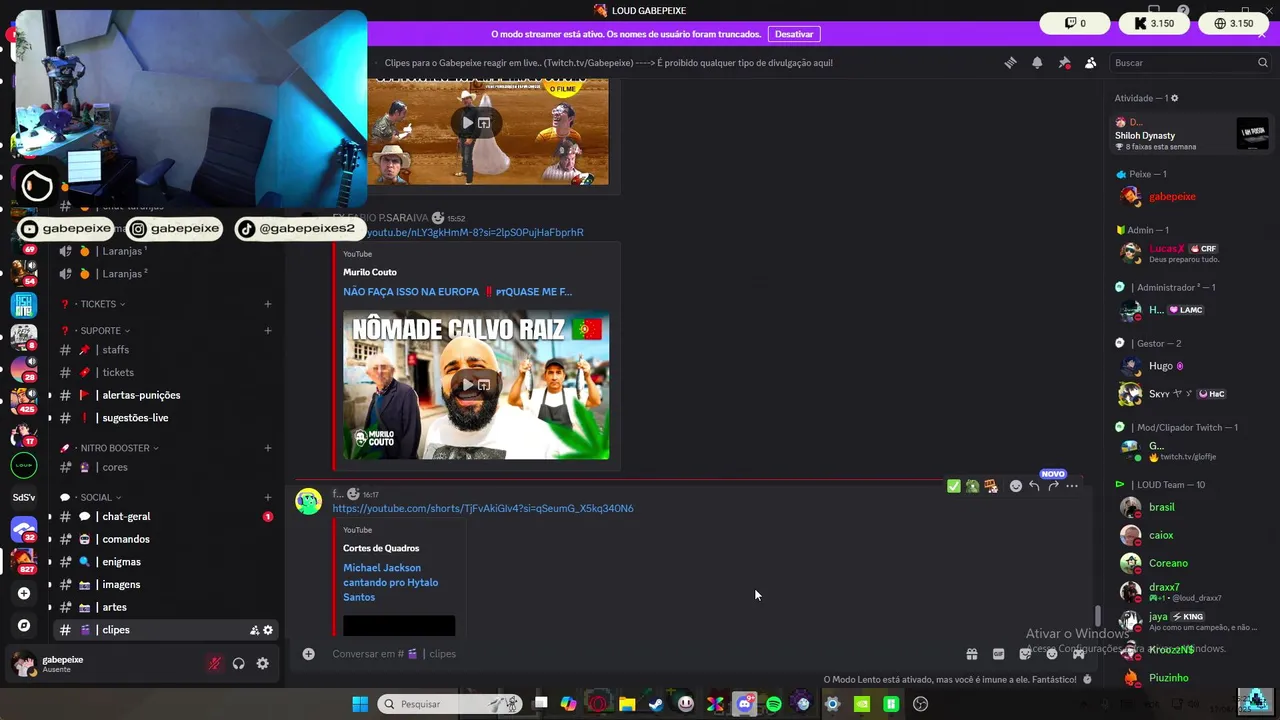Open NÃO FAÇA ISSO NA EUROPA title link

click(457, 292)
